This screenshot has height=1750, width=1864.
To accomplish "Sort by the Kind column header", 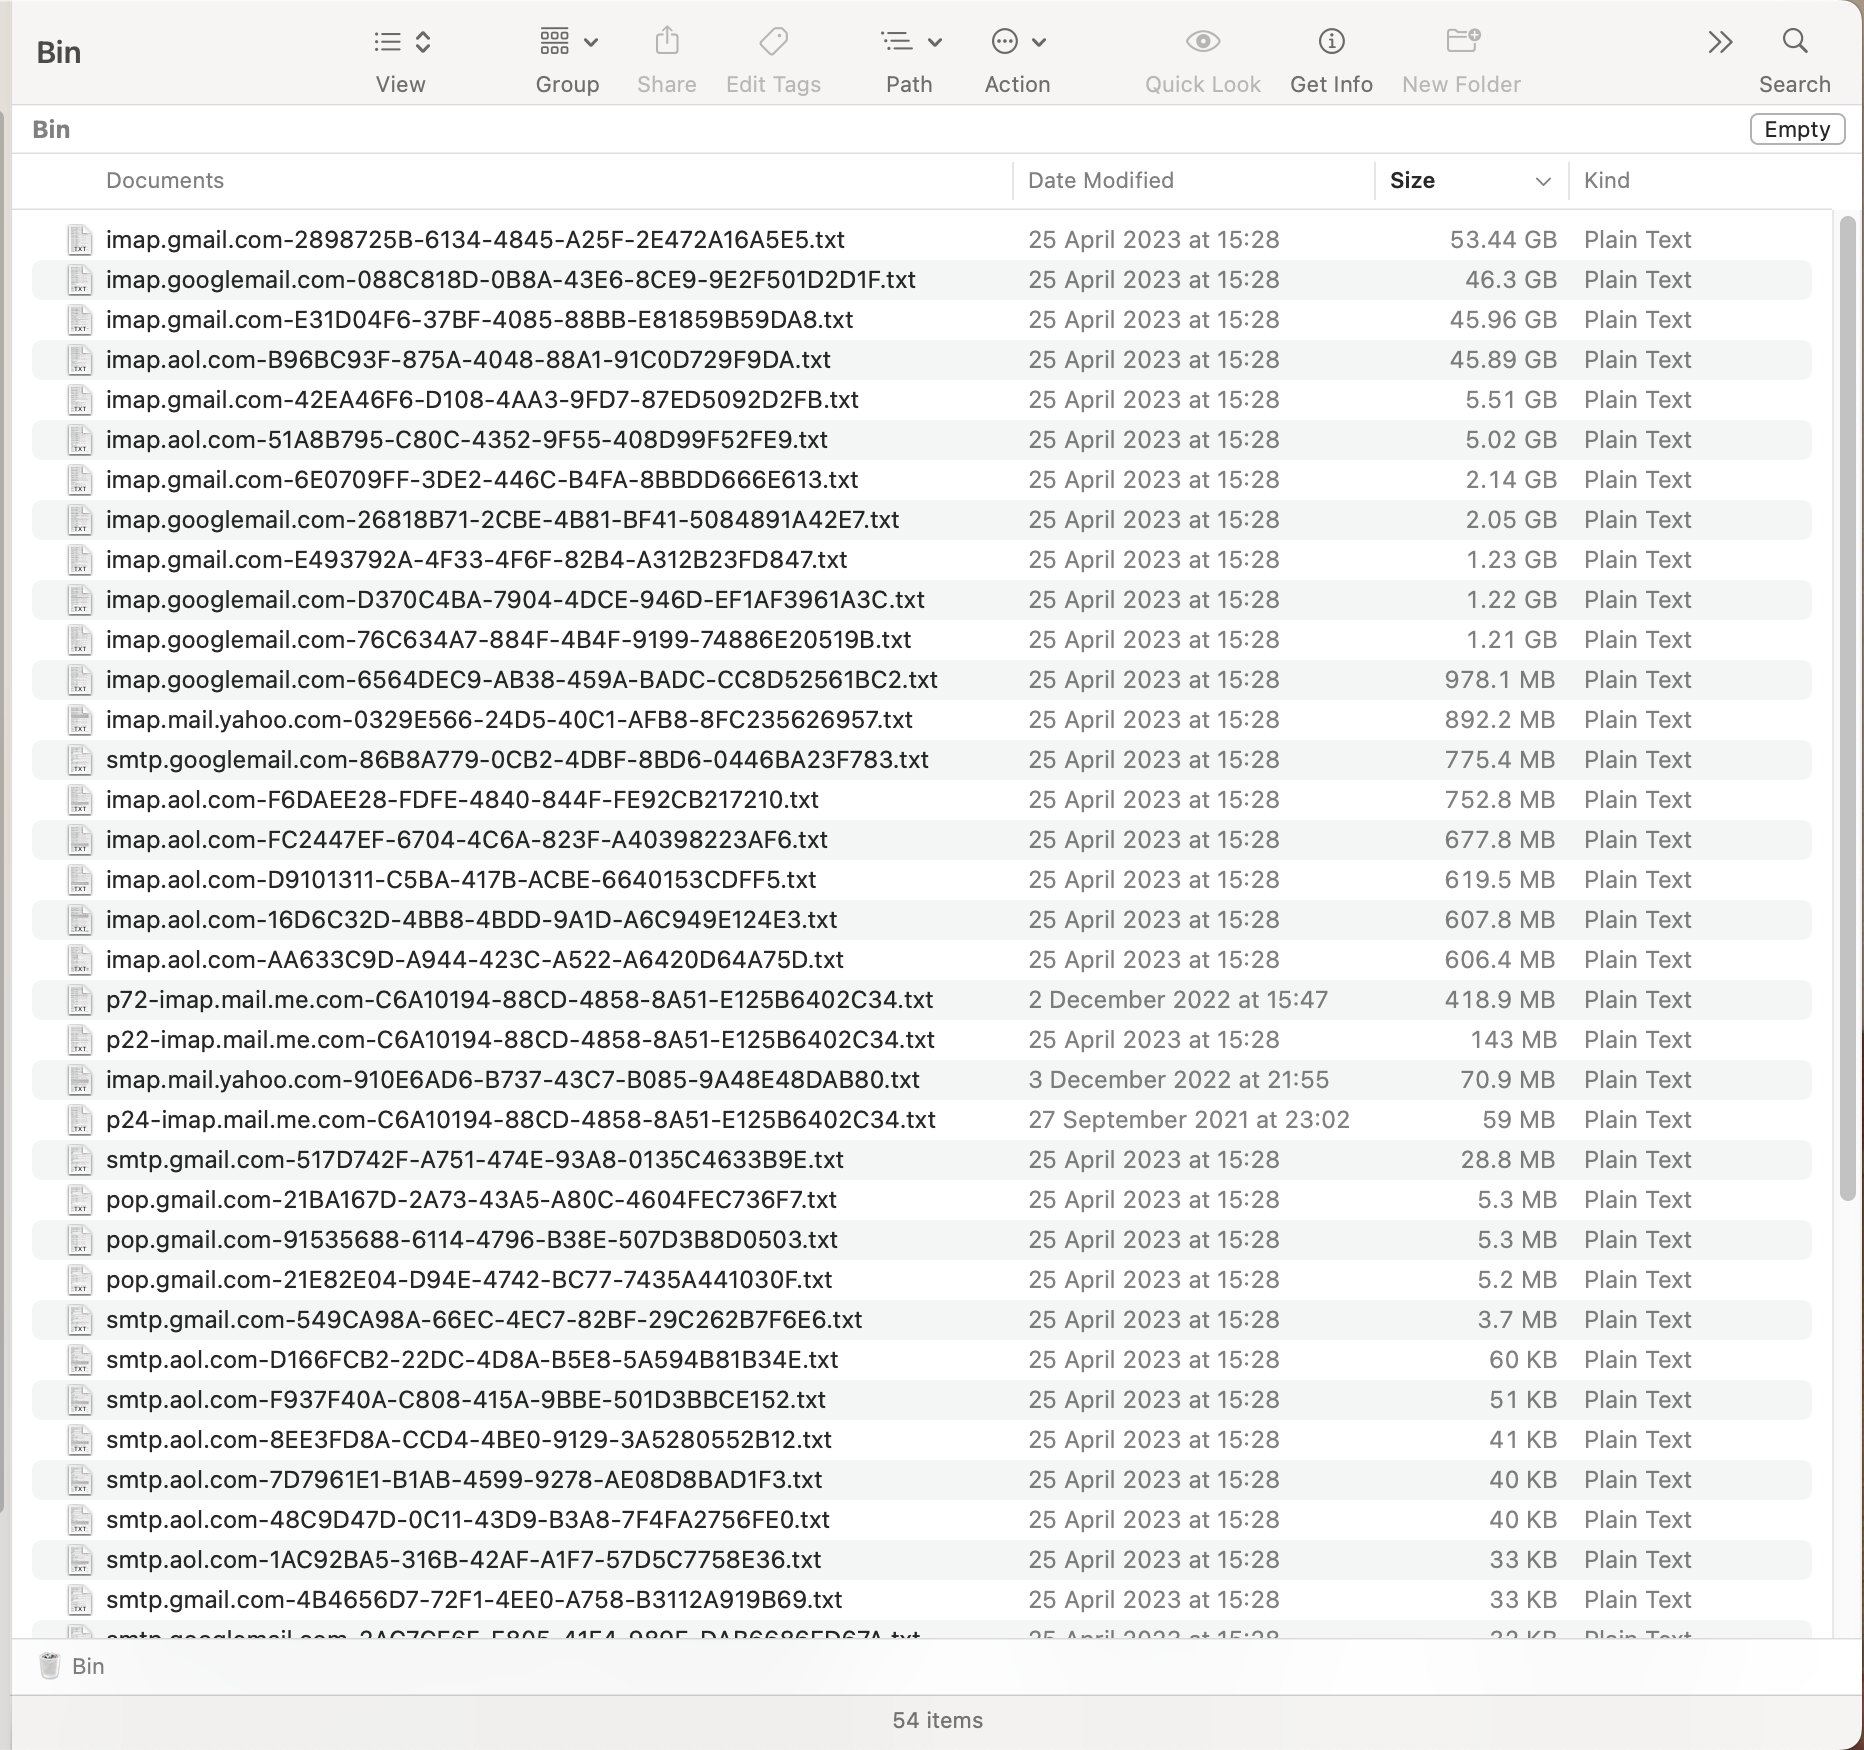I will coord(1607,181).
